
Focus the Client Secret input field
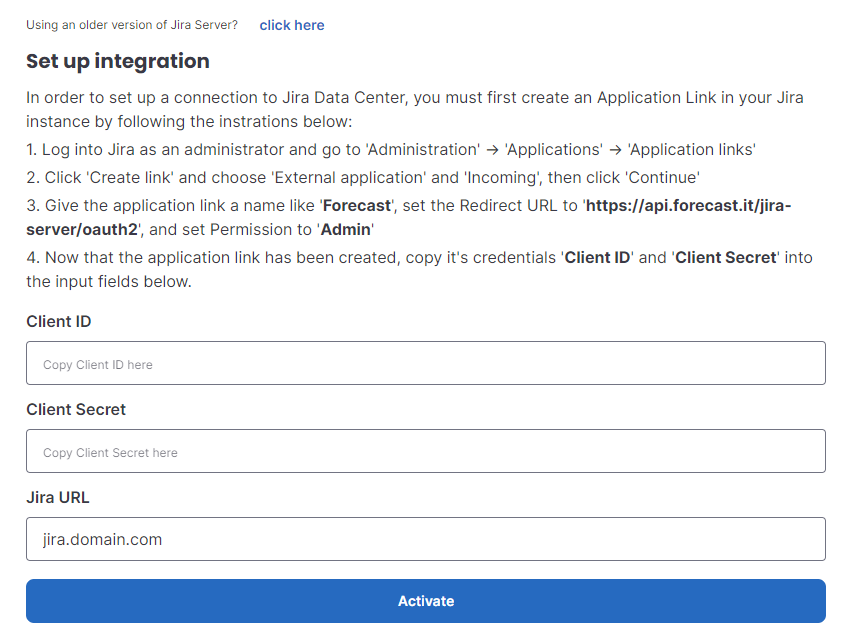coord(426,451)
